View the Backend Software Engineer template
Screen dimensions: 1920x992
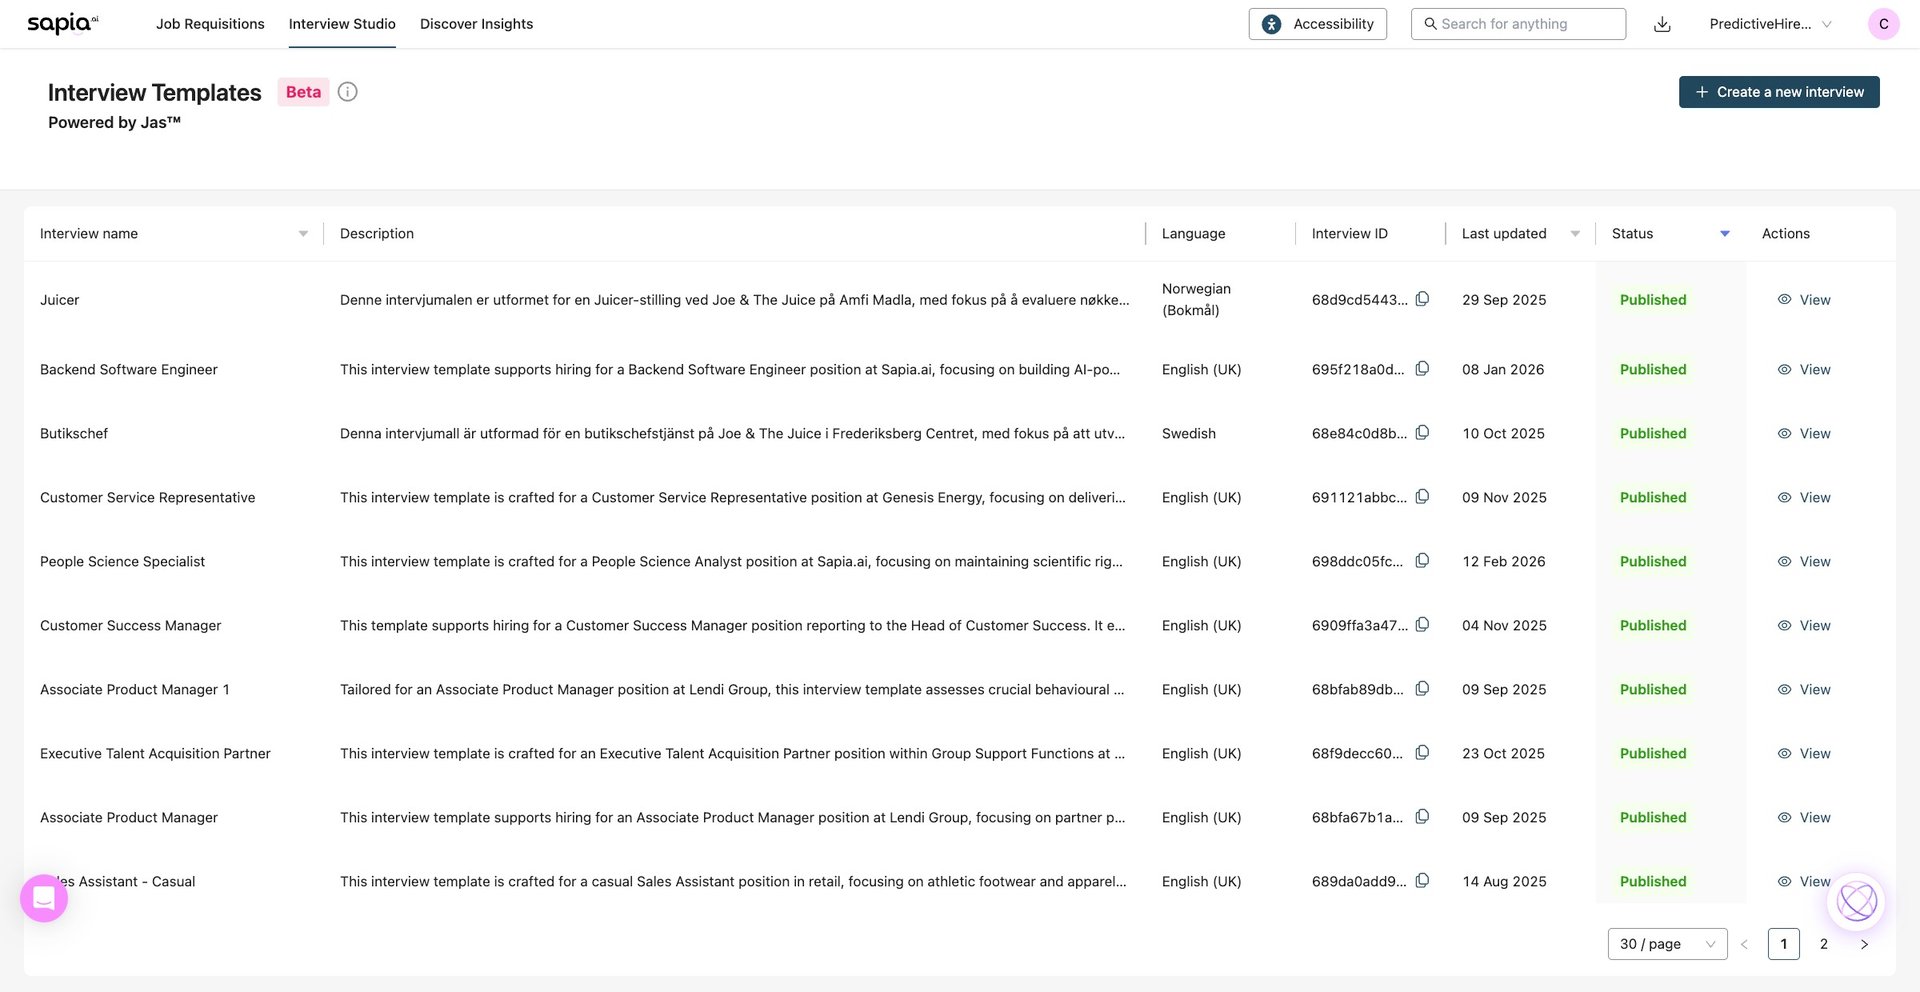pyautogui.click(x=1804, y=369)
